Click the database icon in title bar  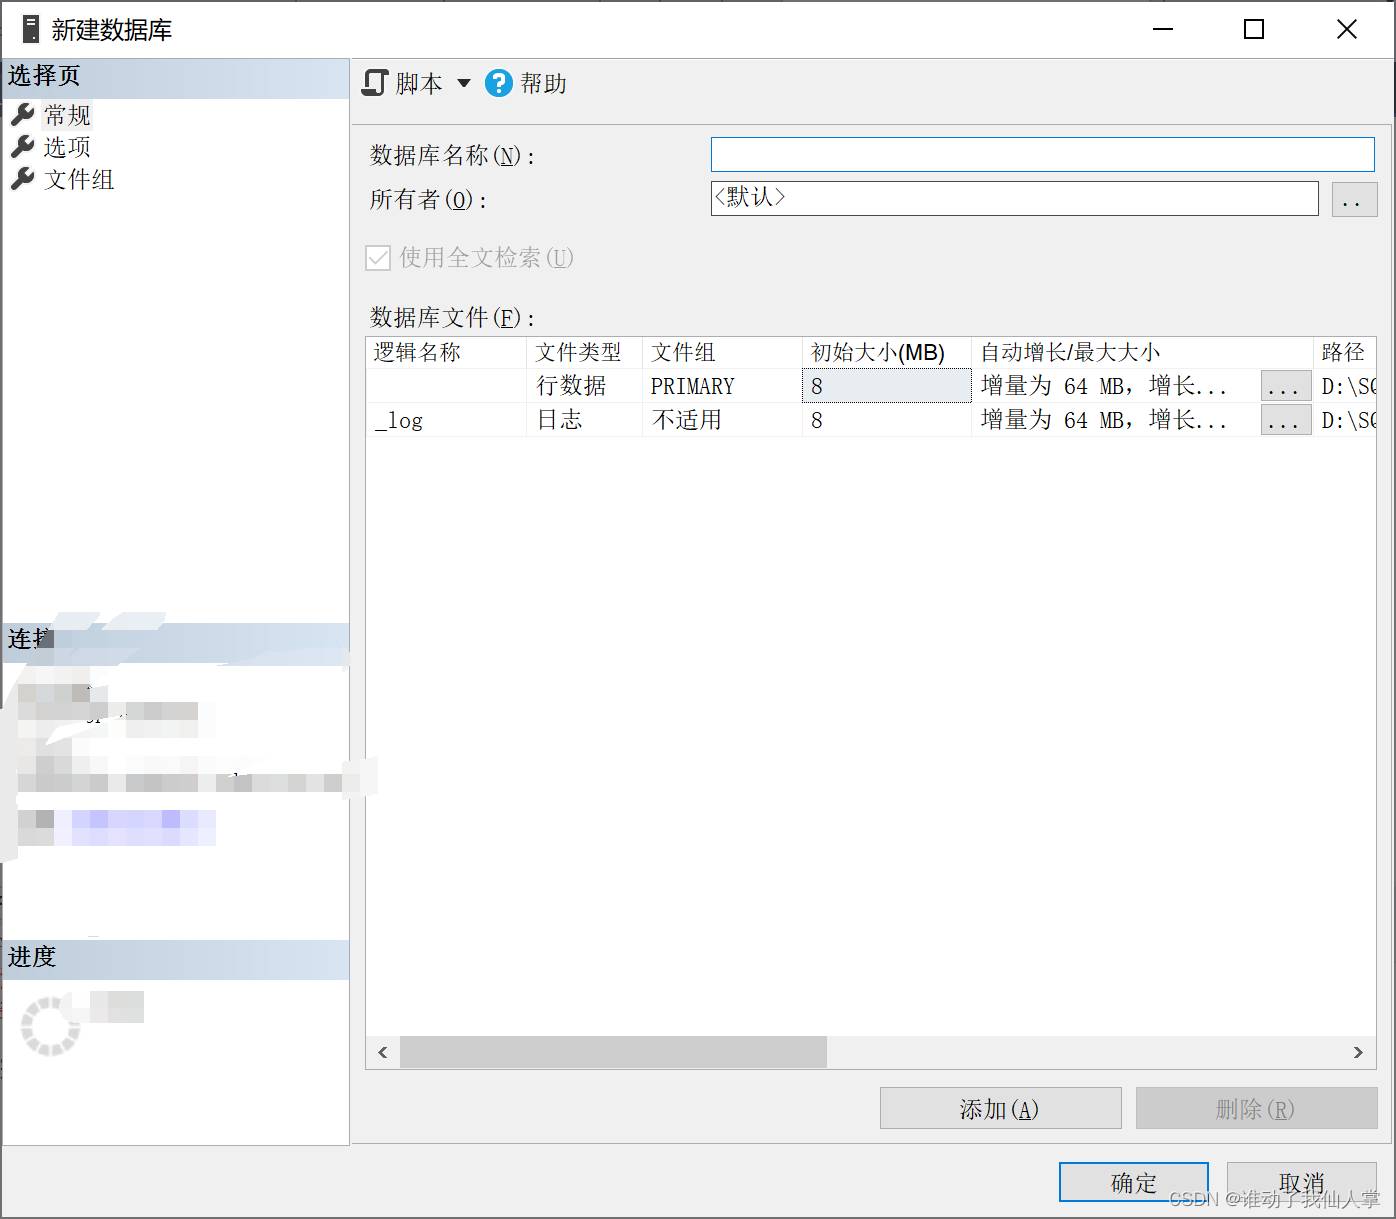pos(31,29)
